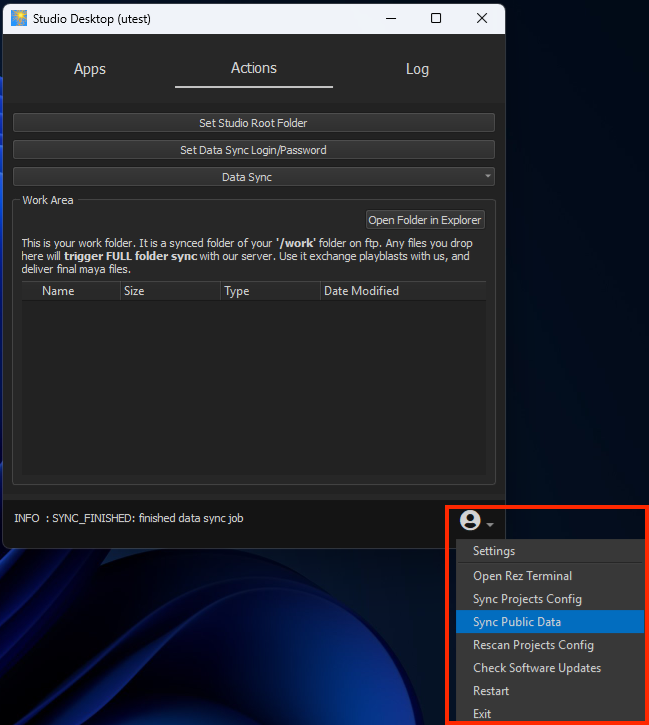
Task: Click Set Data Sync Login/Password button
Action: click(253, 150)
